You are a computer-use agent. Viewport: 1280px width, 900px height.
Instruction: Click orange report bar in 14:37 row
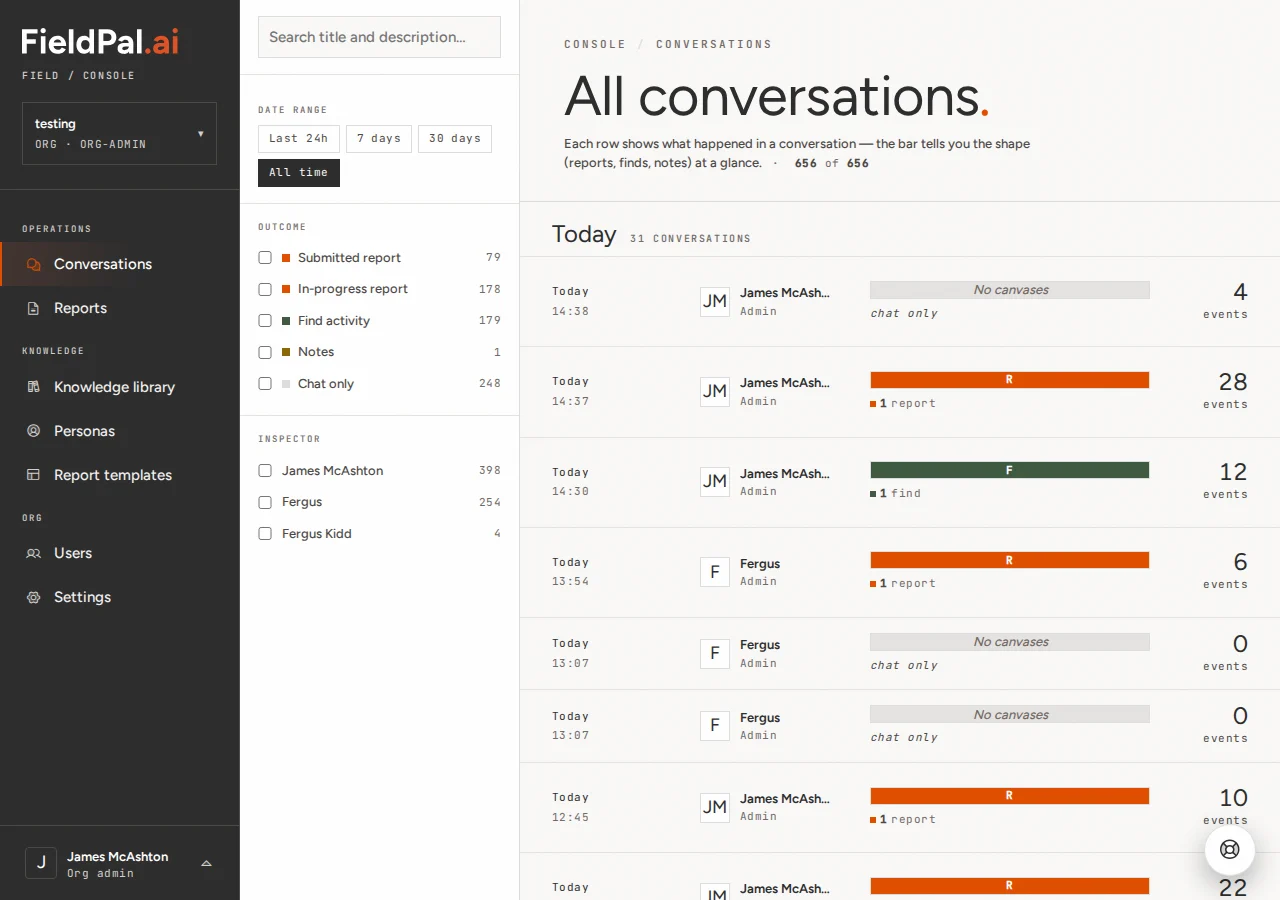click(1010, 380)
